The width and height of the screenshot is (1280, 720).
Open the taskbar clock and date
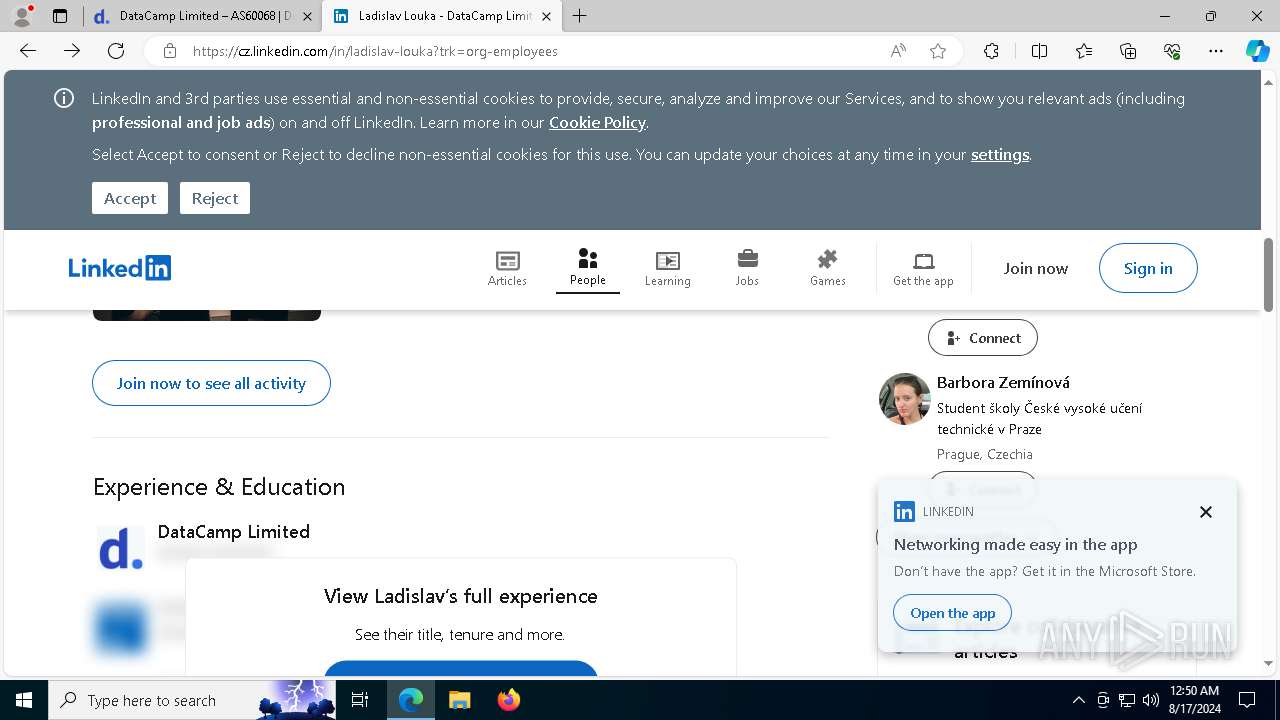coord(1193,700)
